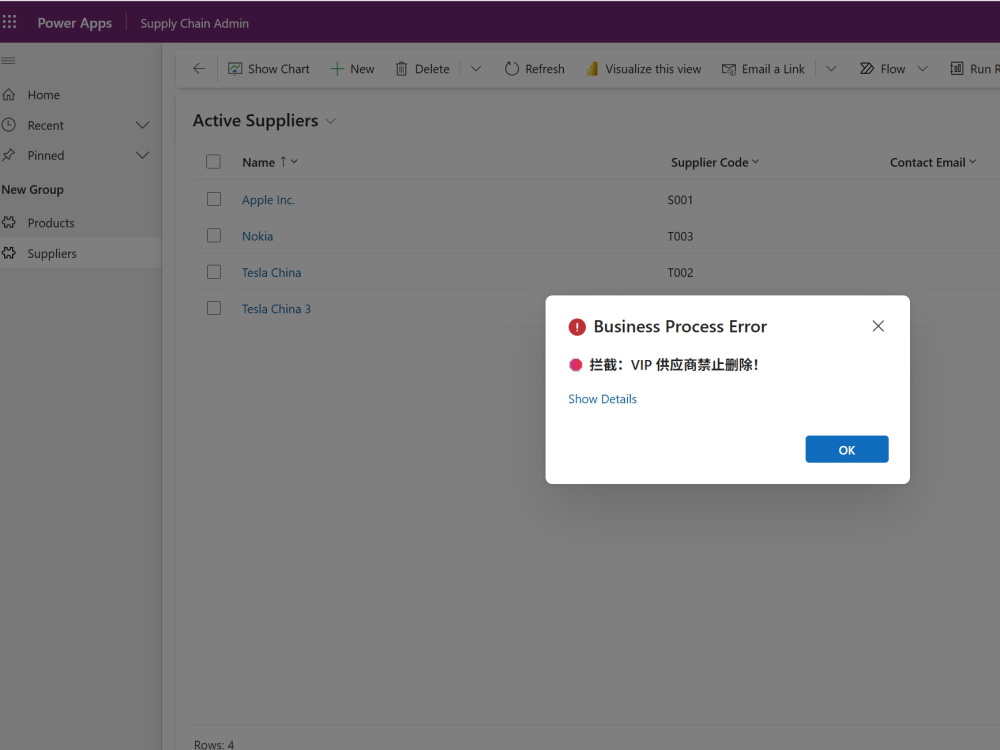Click the Run Report icon
Screen dimensions: 1000x750
point(957,68)
